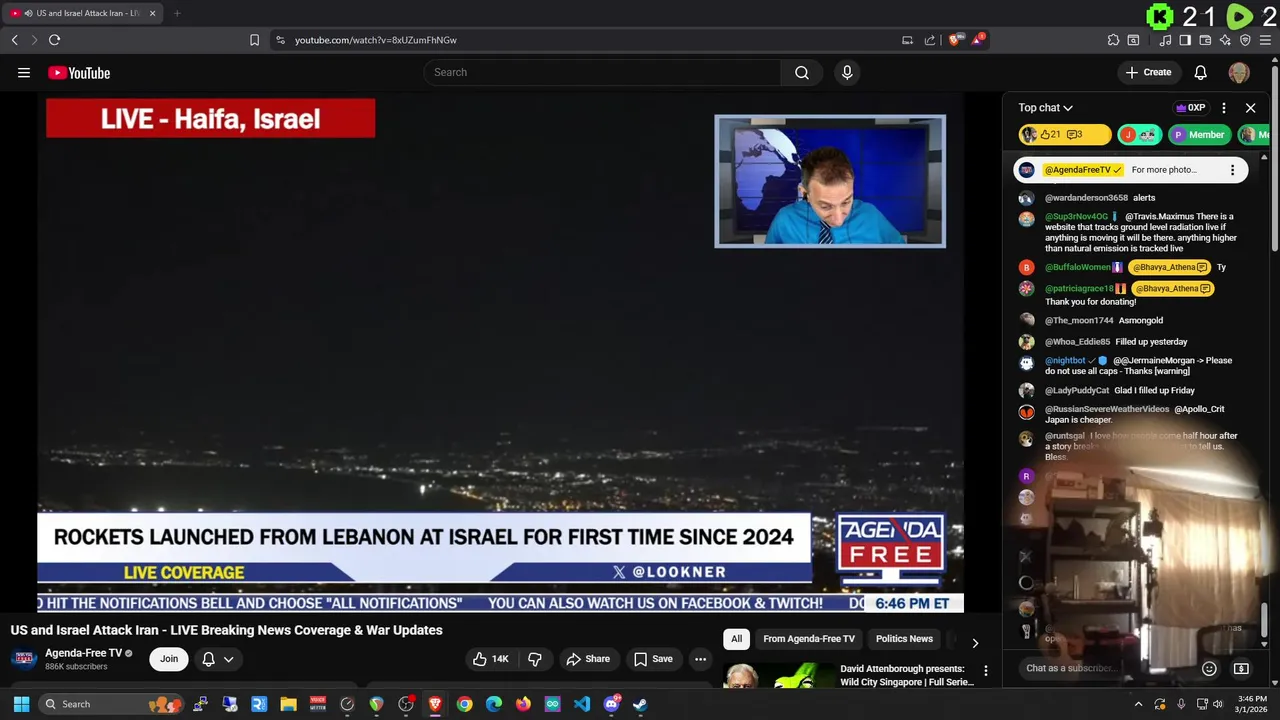Bookmark this page icon
Image resolution: width=1280 pixels, height=720 pixels.
click(254, 40)
